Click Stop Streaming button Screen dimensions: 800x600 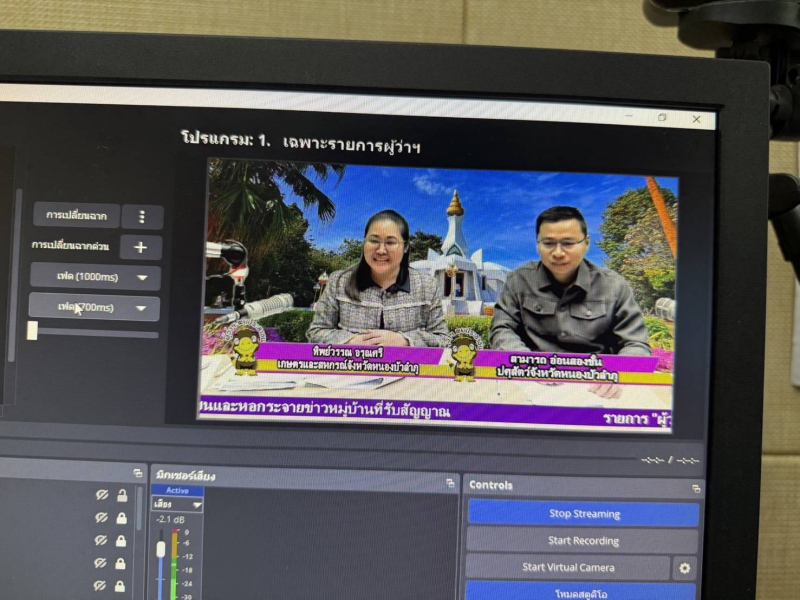pos(584,514)
